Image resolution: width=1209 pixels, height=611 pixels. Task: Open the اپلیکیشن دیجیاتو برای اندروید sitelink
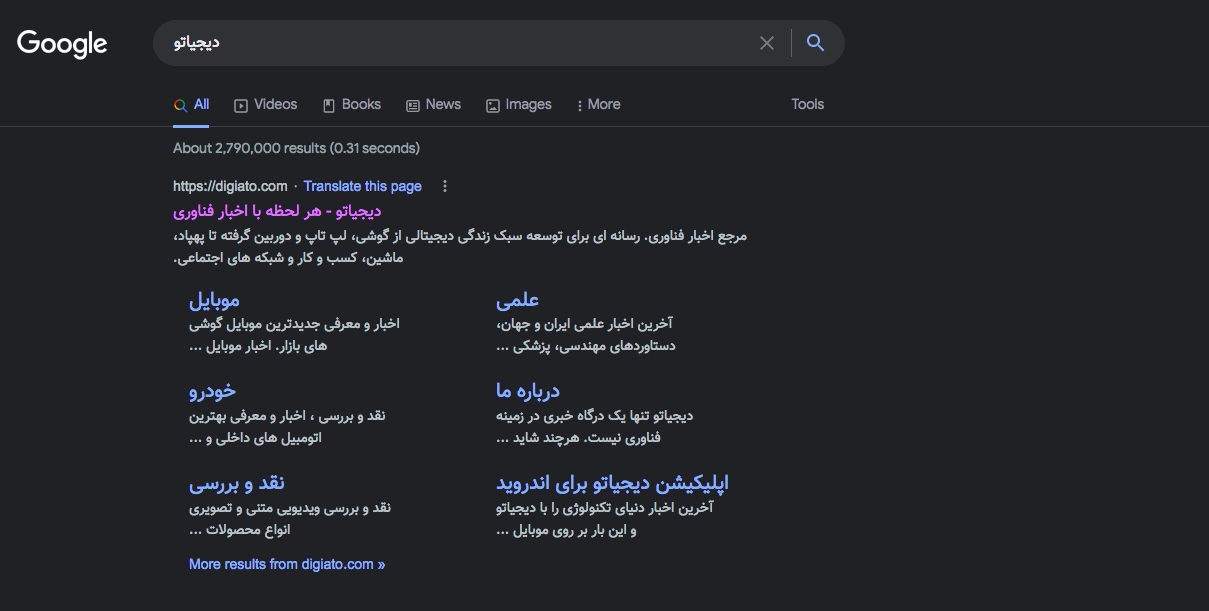(612, 483)
